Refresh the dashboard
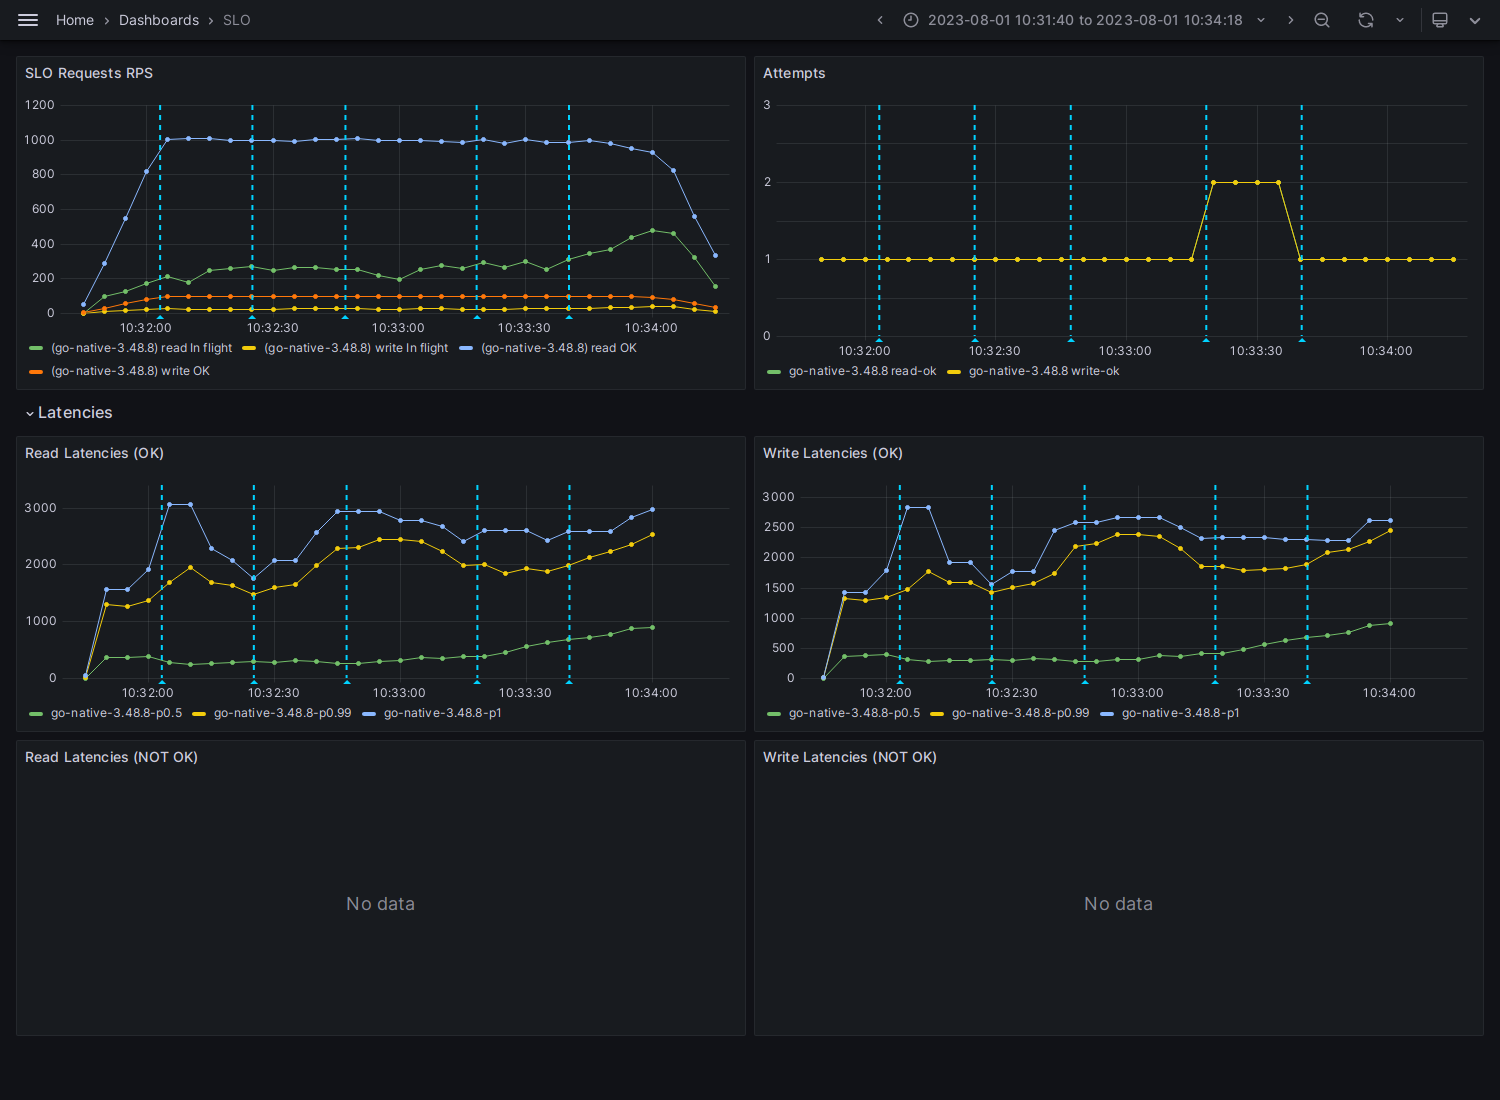 coord(1366,20)
